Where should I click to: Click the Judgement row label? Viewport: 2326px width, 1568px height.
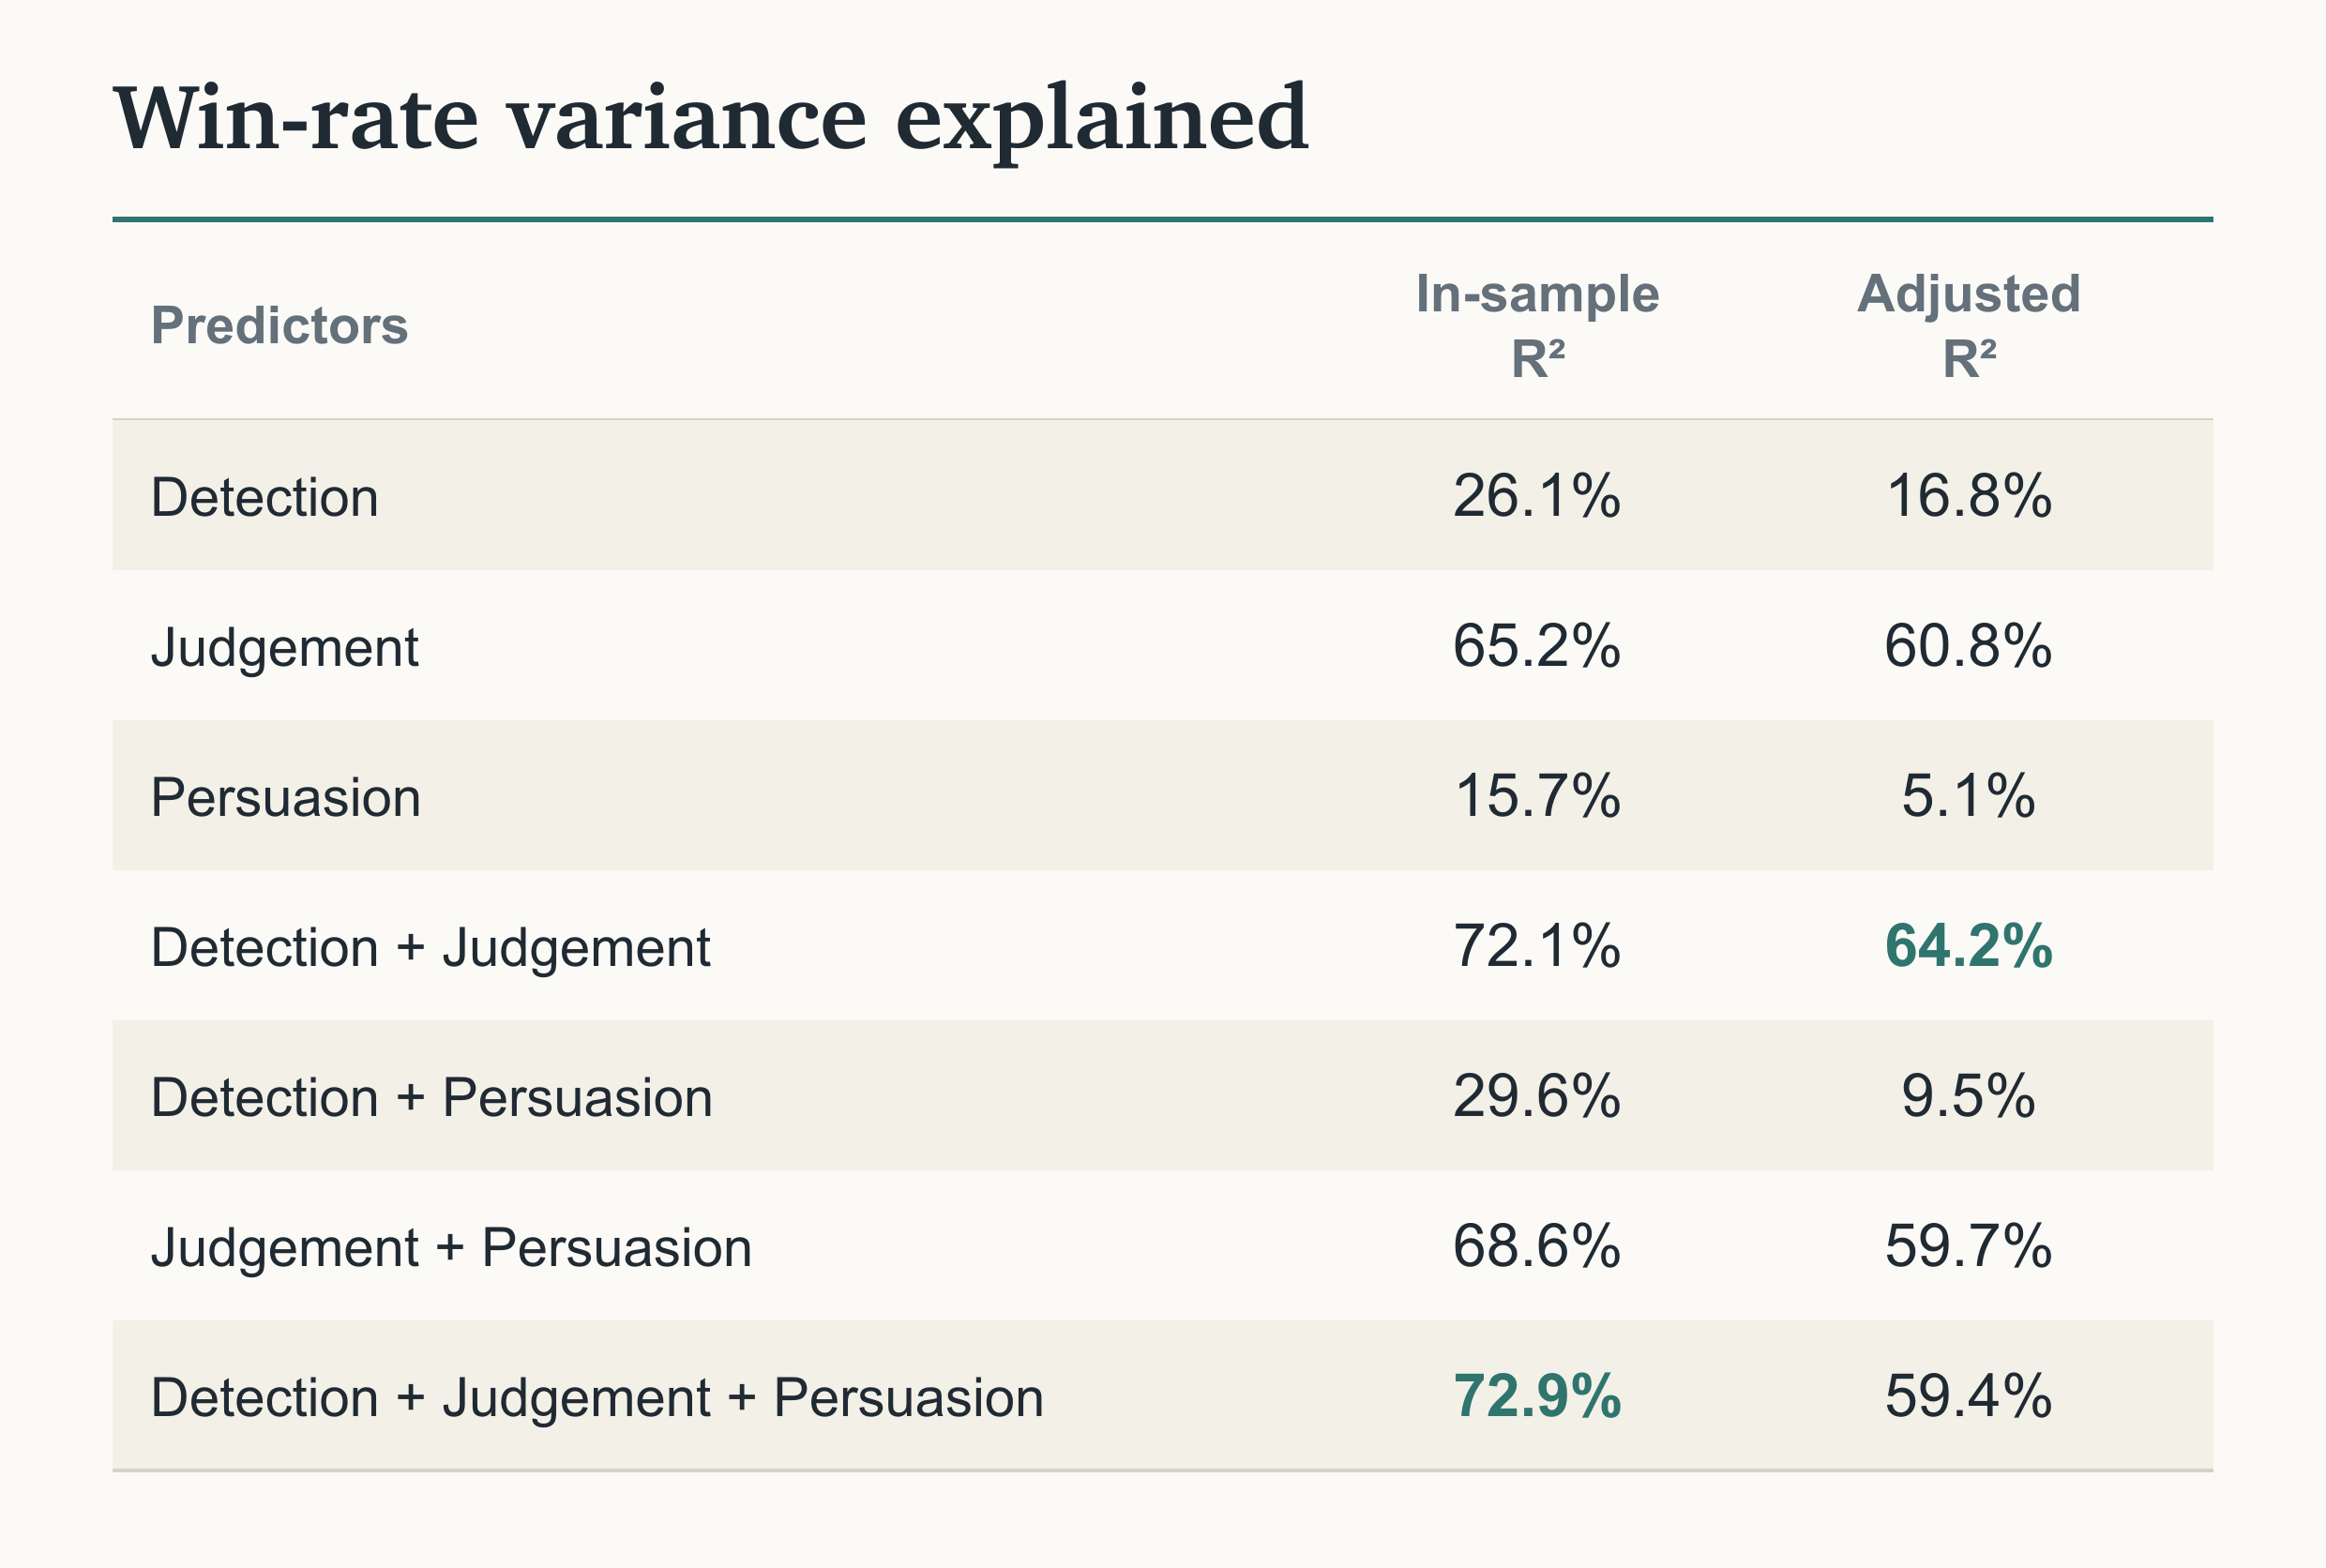pyautogui.click(x=284, y=647)
